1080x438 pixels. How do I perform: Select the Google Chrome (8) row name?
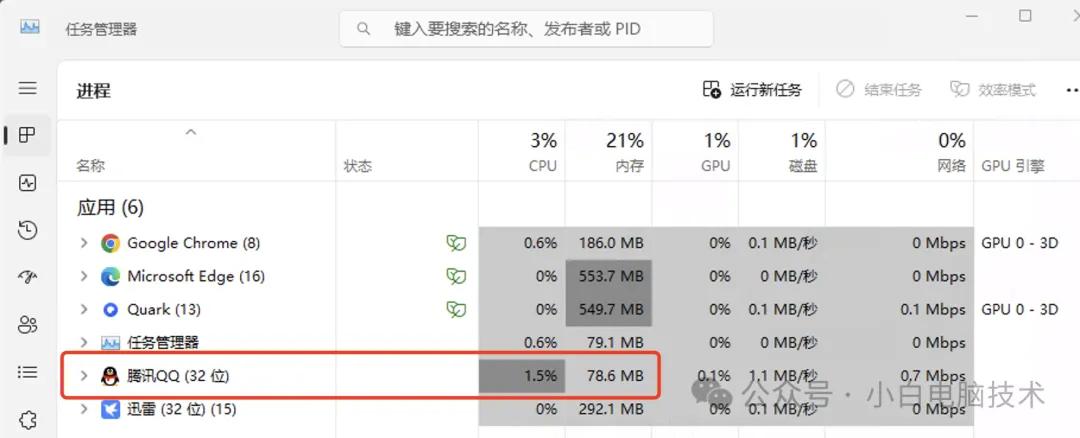[x=194, y=243]
